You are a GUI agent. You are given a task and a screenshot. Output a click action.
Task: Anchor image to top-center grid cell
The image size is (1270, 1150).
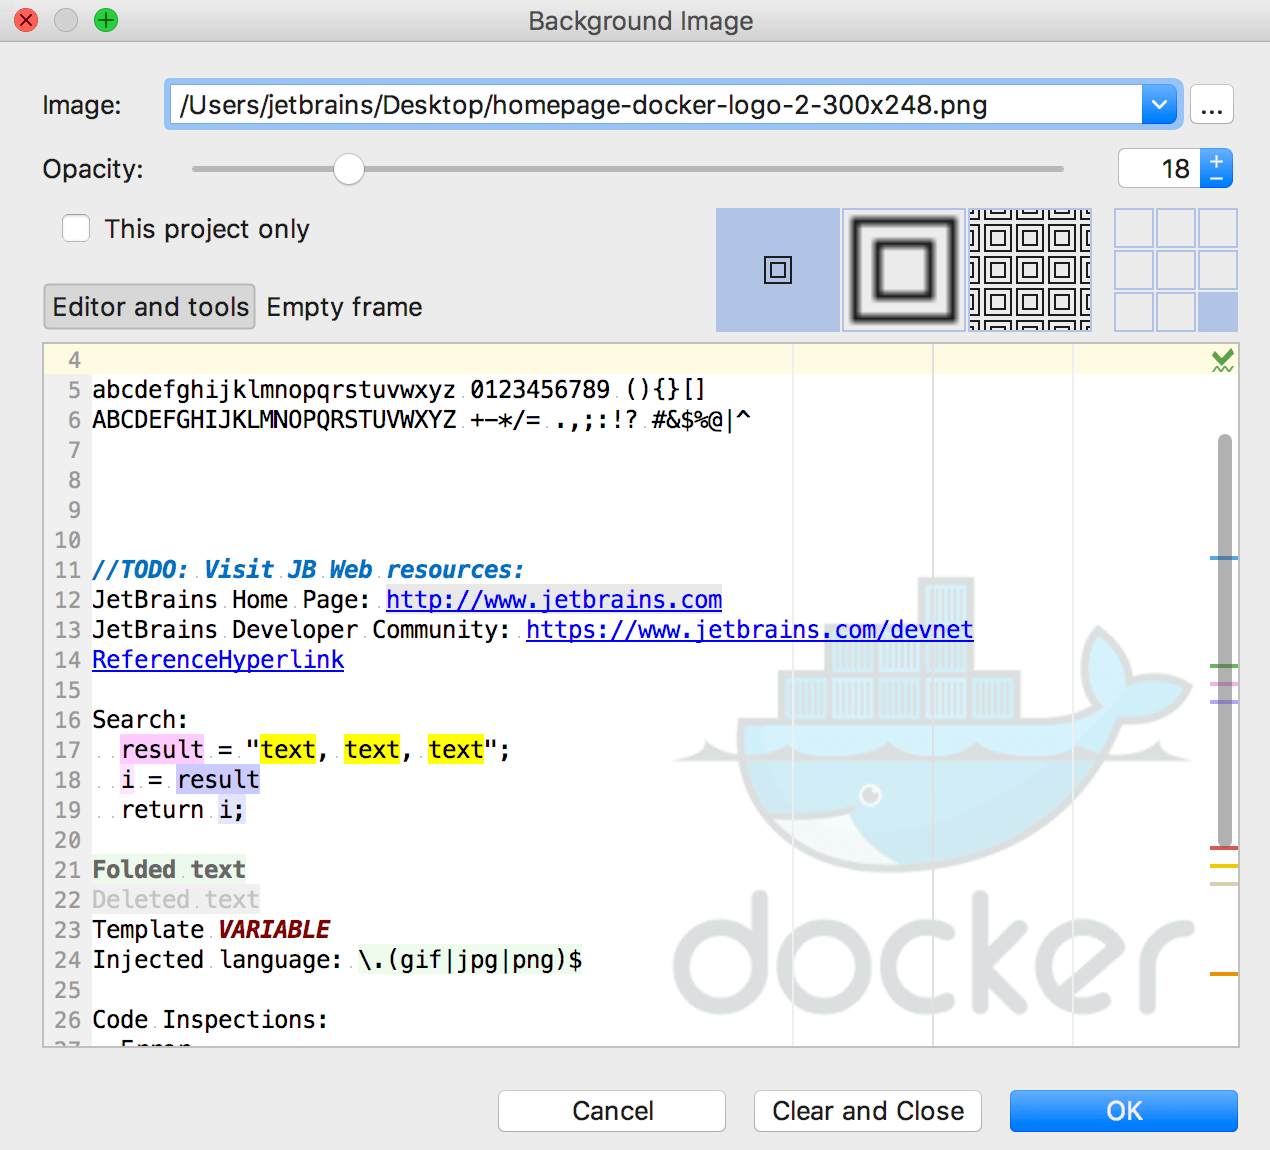coord(1176,228)
